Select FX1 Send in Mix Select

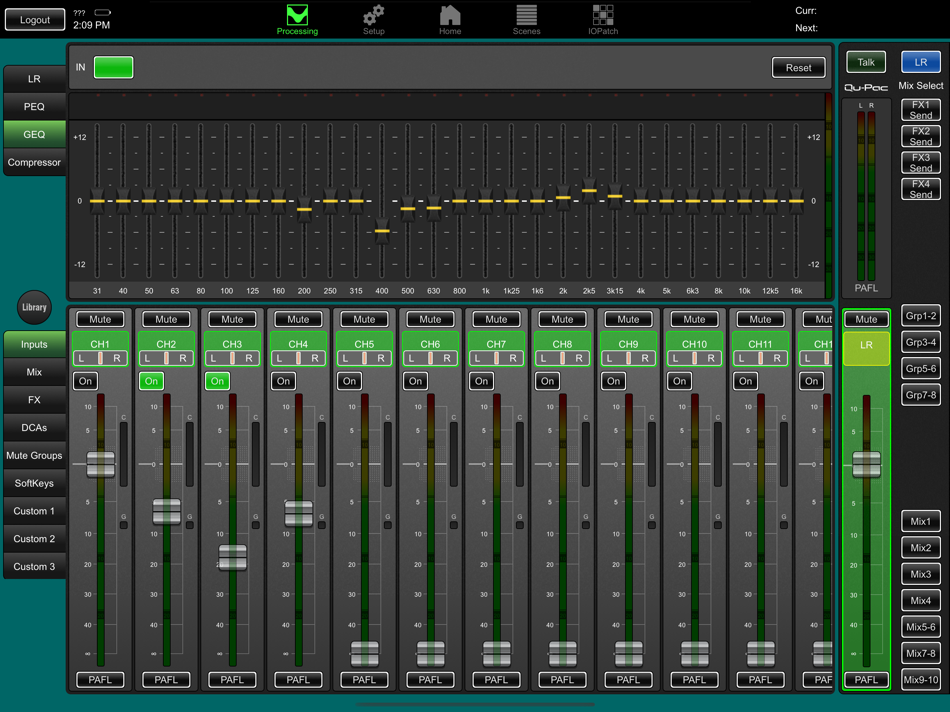coord(919,108)
